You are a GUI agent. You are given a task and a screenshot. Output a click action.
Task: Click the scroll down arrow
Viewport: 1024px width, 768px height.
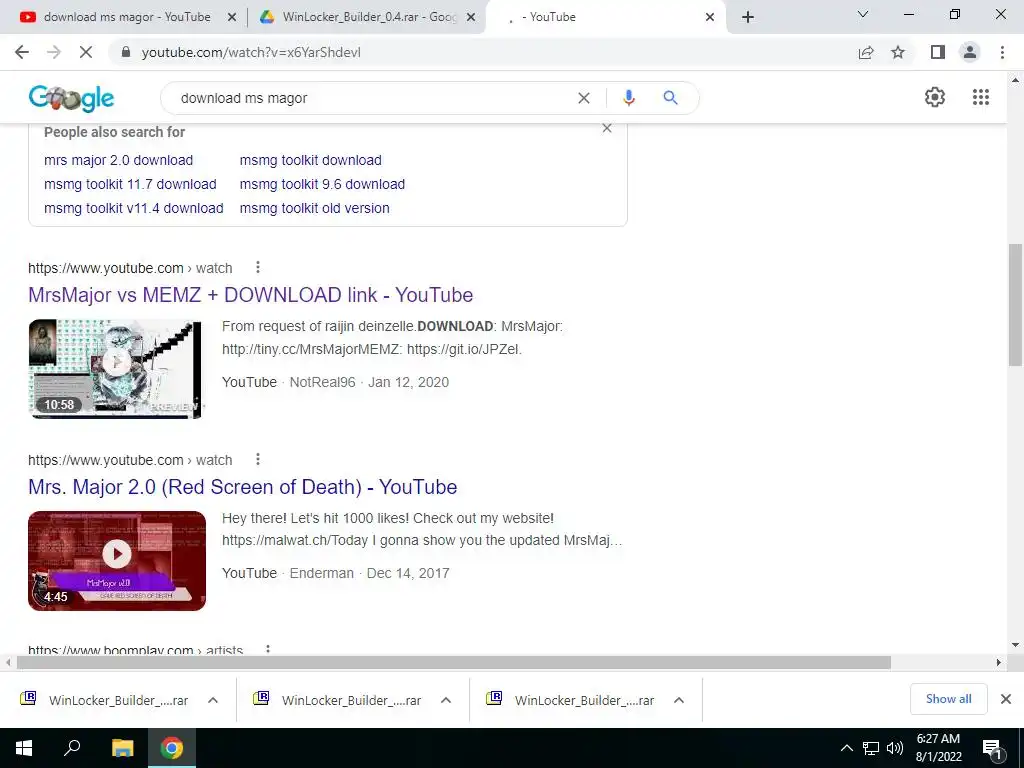[x=1015, y=645]
